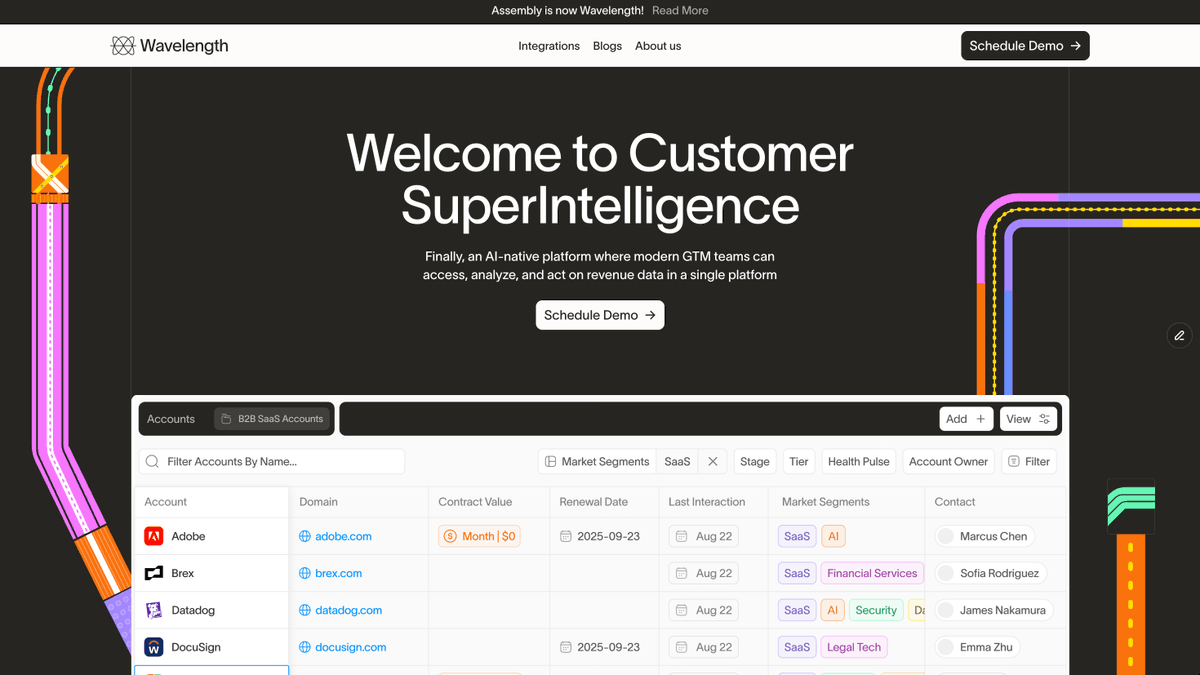Click the floating pencil edit icon
Screen dimensions: 1200x675
(x=1180, y=336)
